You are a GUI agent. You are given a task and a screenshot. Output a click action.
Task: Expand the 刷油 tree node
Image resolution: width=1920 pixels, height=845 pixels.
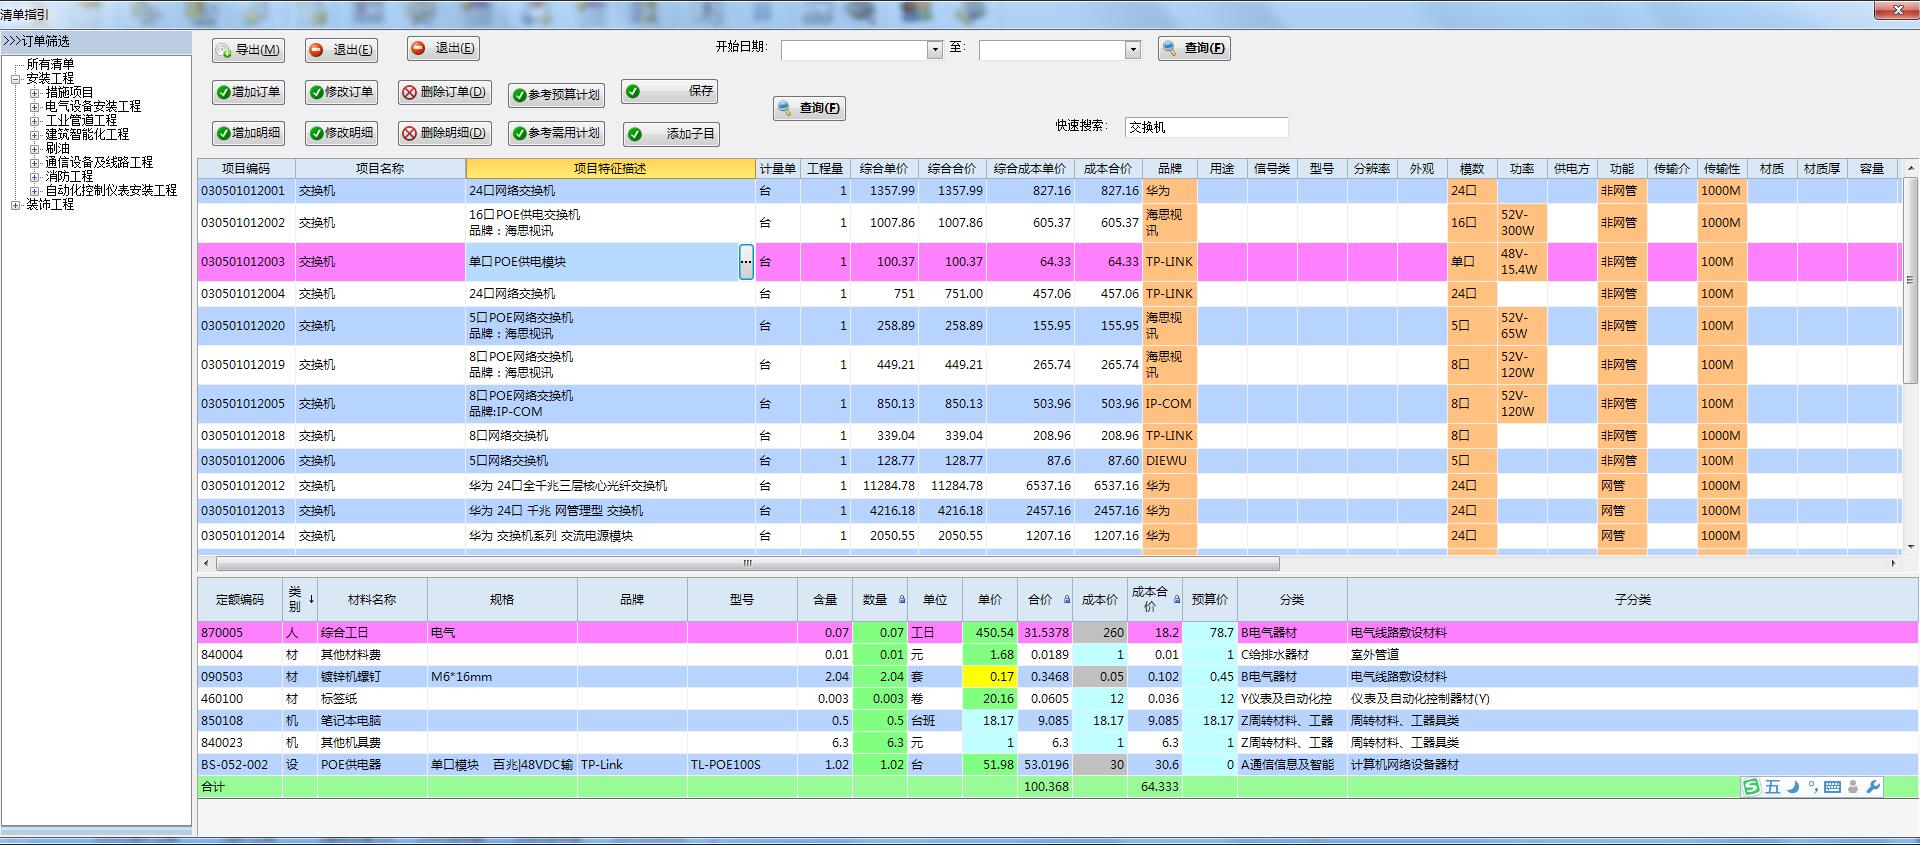[34, 148]
